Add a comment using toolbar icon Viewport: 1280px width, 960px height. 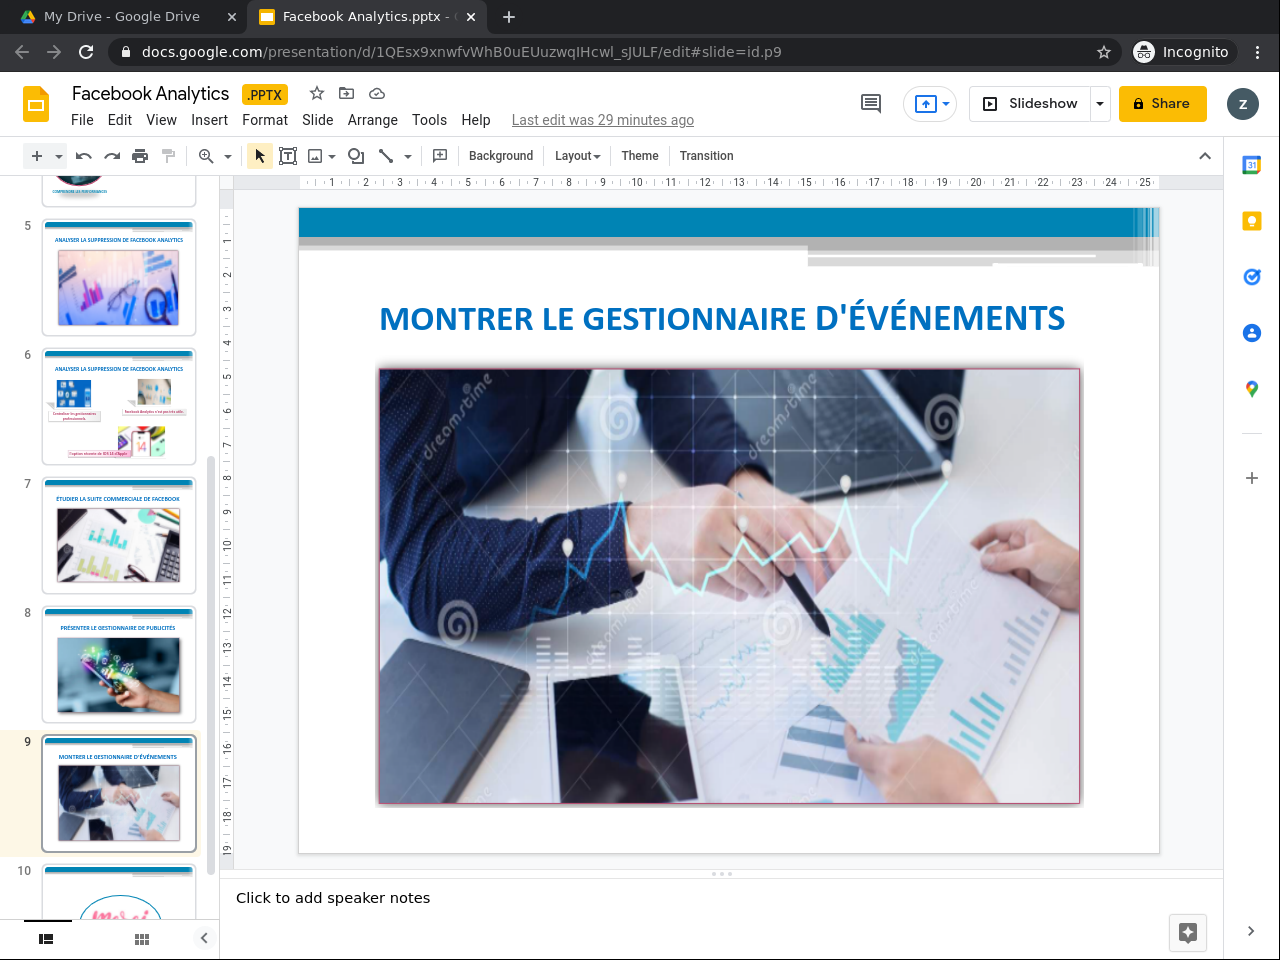click(x=440, y=156)
